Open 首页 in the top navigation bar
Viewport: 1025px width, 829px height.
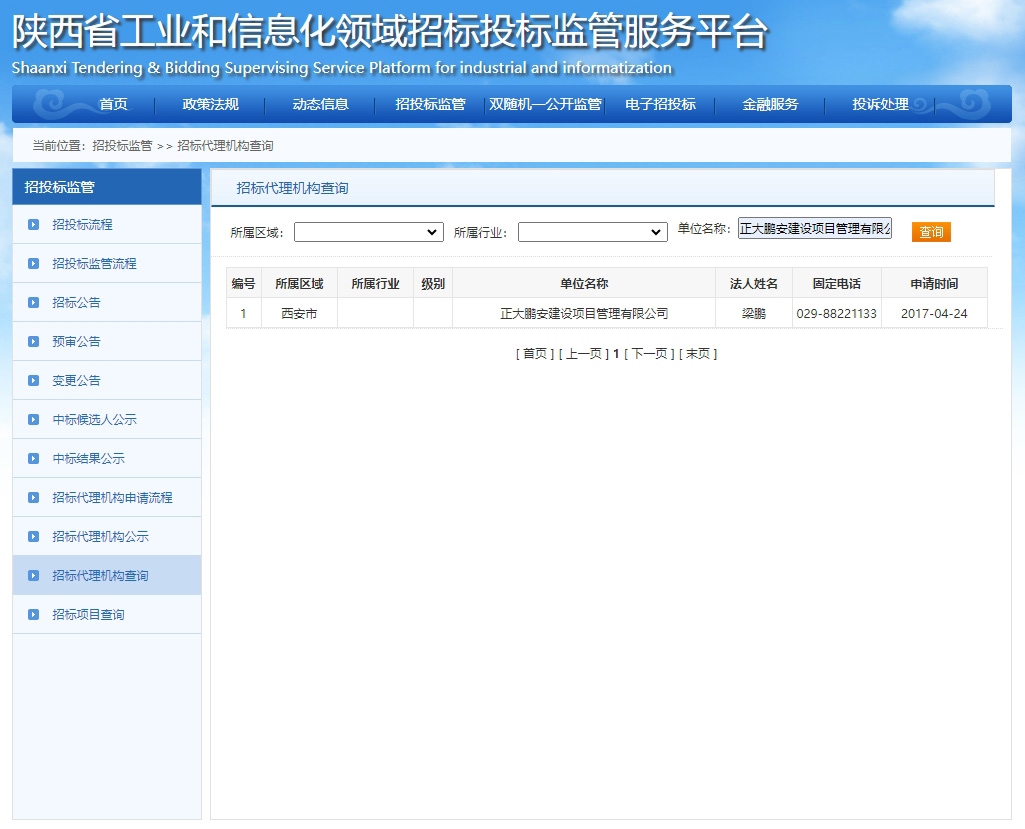113,104
